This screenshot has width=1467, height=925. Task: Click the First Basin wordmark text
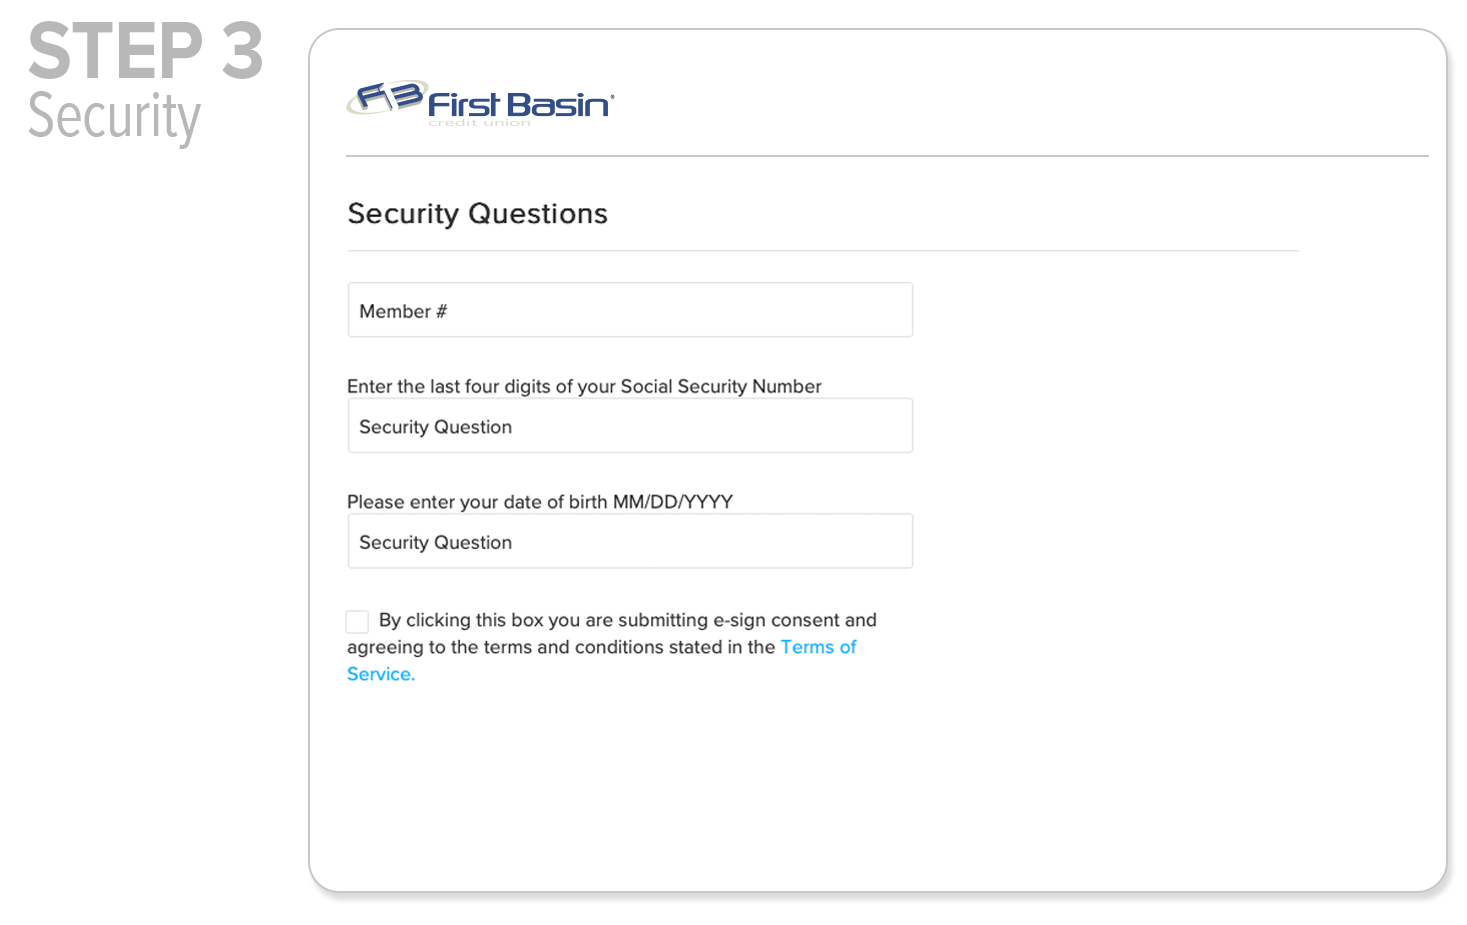[x=520, y=105]
